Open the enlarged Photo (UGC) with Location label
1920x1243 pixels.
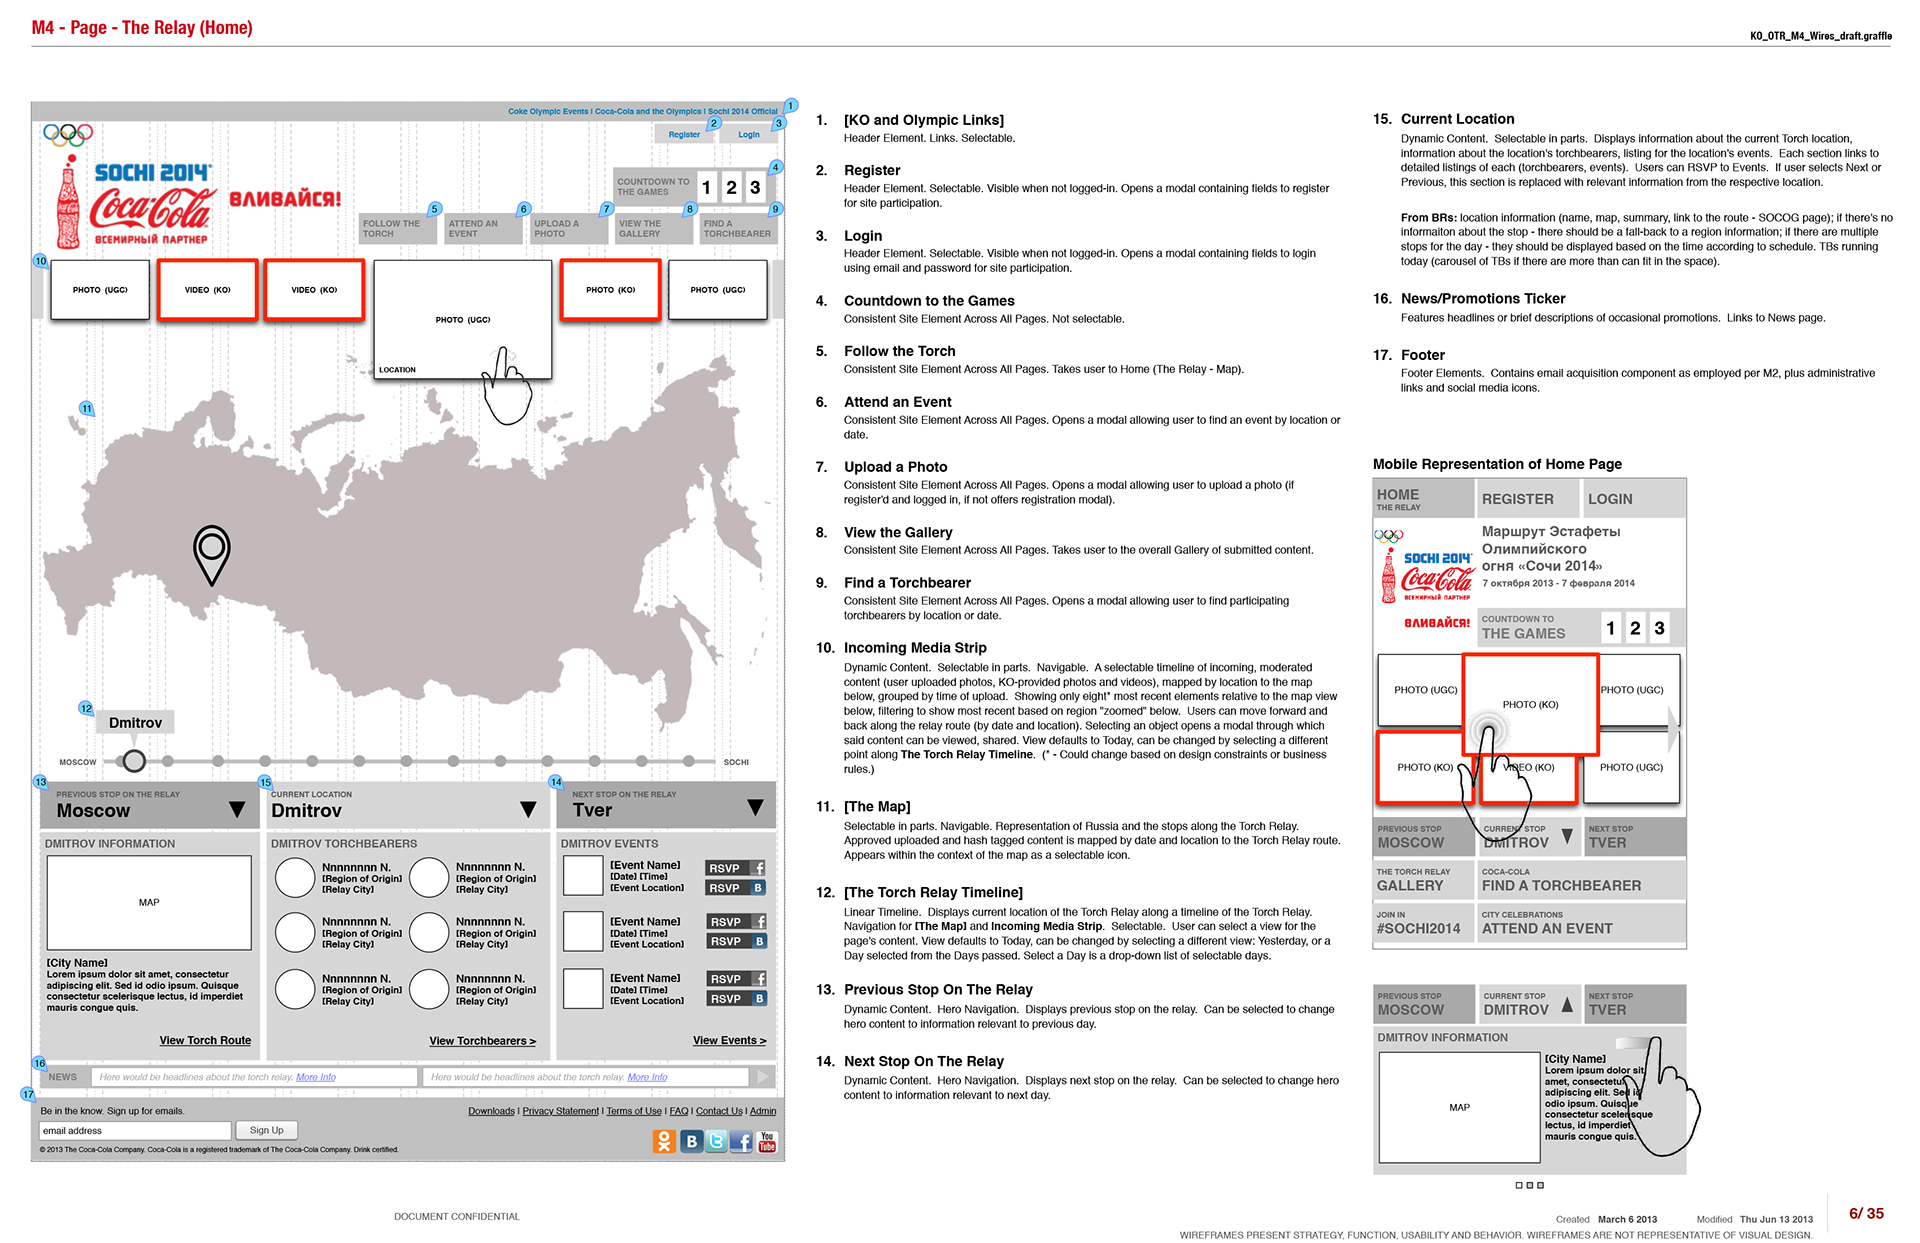click(x=462, y=320)
